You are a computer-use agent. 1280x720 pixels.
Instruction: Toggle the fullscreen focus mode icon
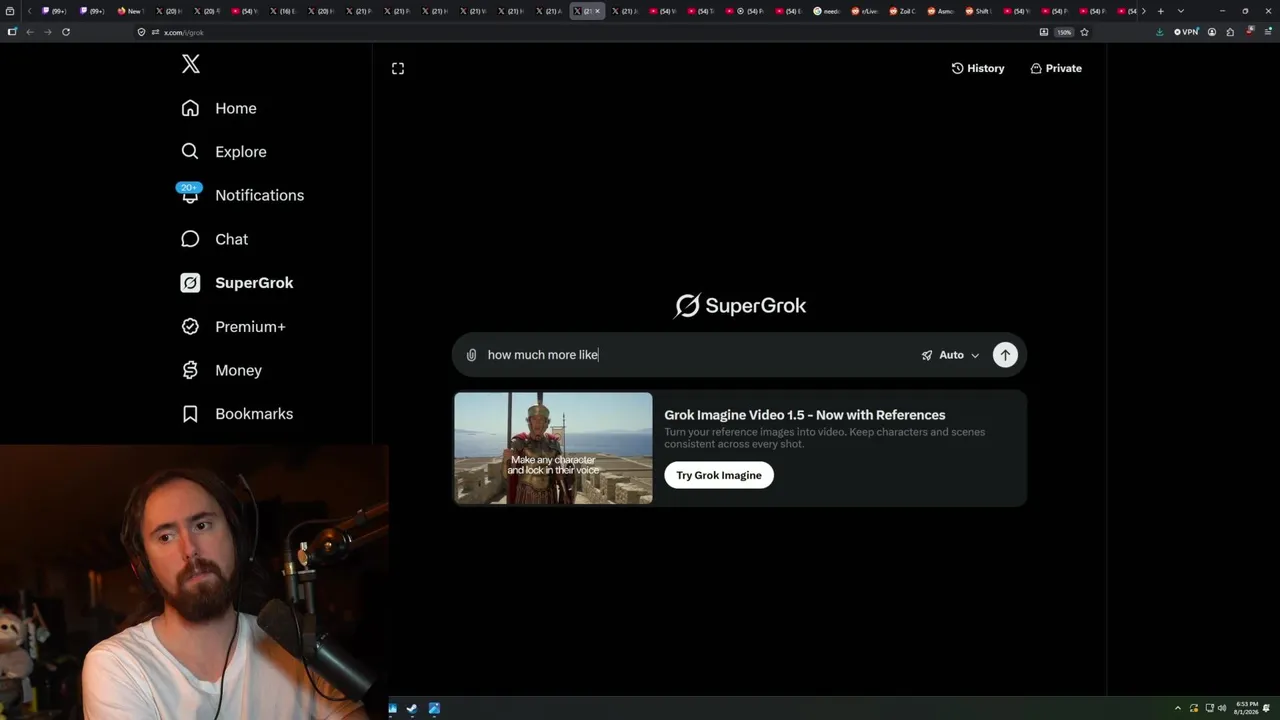(398, 68)
